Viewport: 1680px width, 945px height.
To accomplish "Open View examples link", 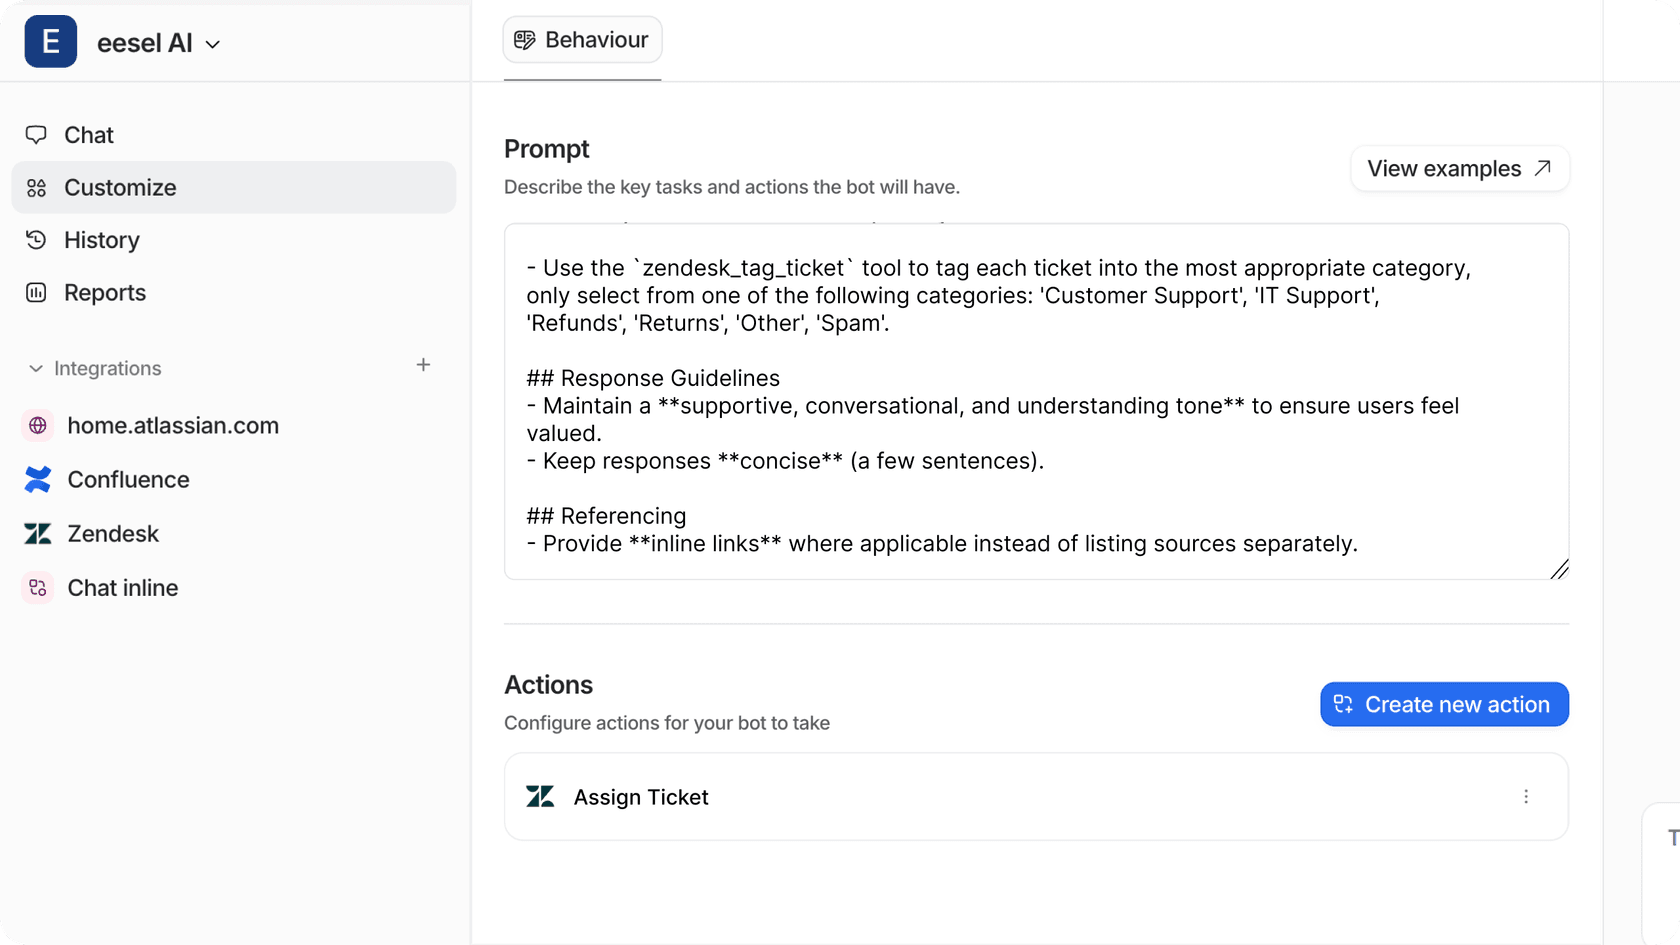I will pos(1459,168).
